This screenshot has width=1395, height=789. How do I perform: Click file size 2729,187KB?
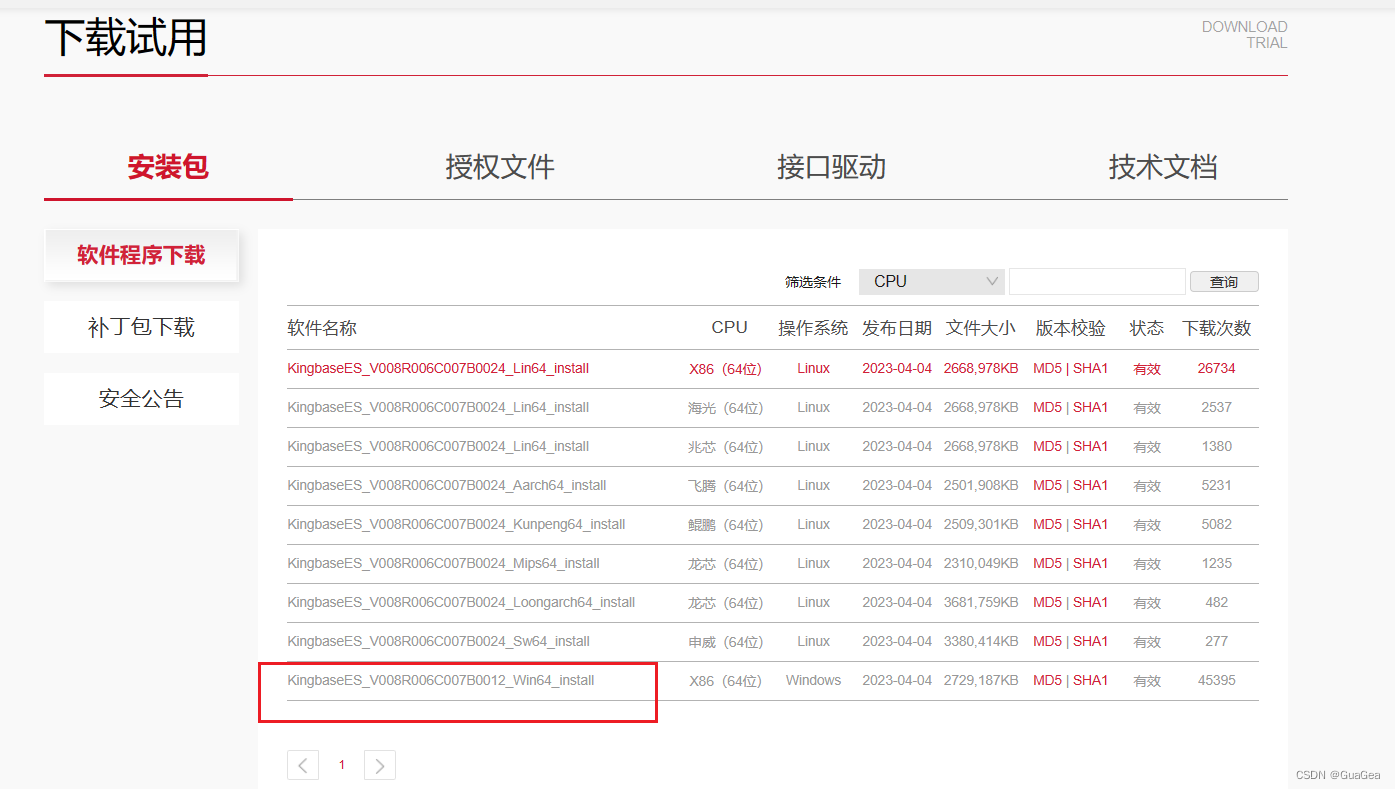(x=981, y=680)
